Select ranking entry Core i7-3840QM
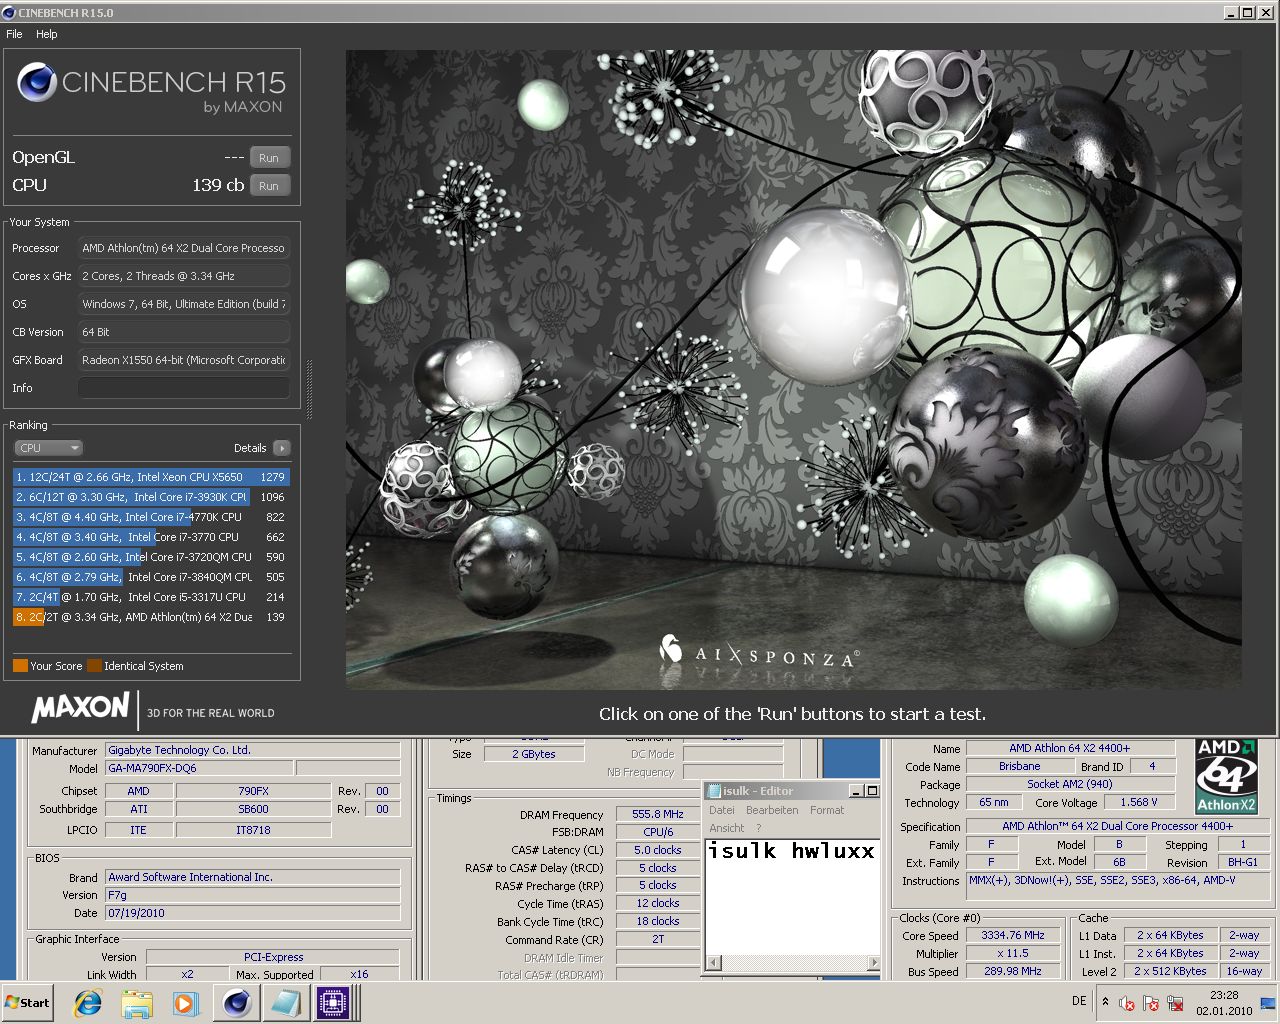Viewport: 1280px width, 1024px height. pos(151,577)
